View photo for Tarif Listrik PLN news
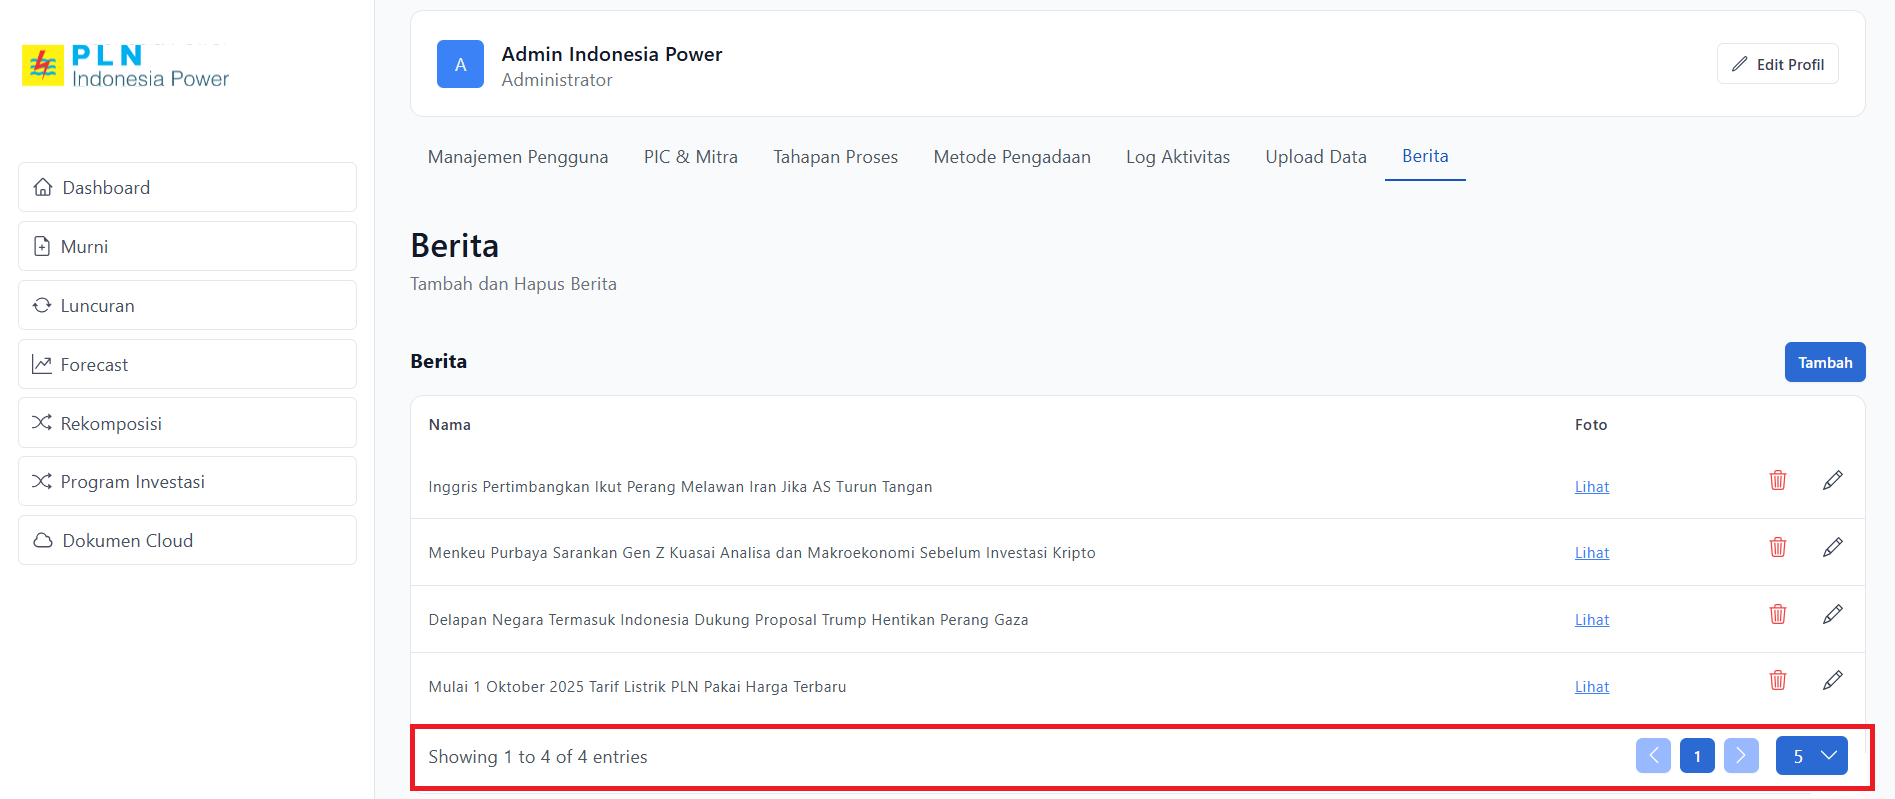The image size is (1895, 799). (1591, 687)
